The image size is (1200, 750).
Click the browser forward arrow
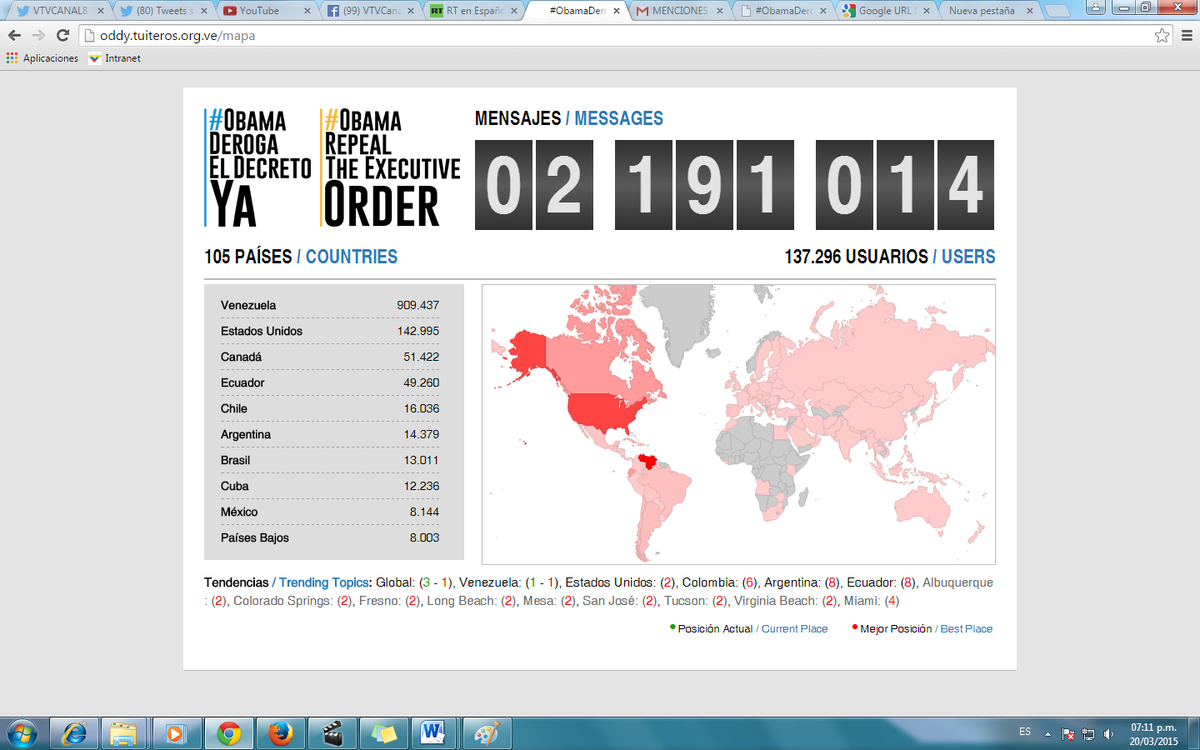pos(39,35)
